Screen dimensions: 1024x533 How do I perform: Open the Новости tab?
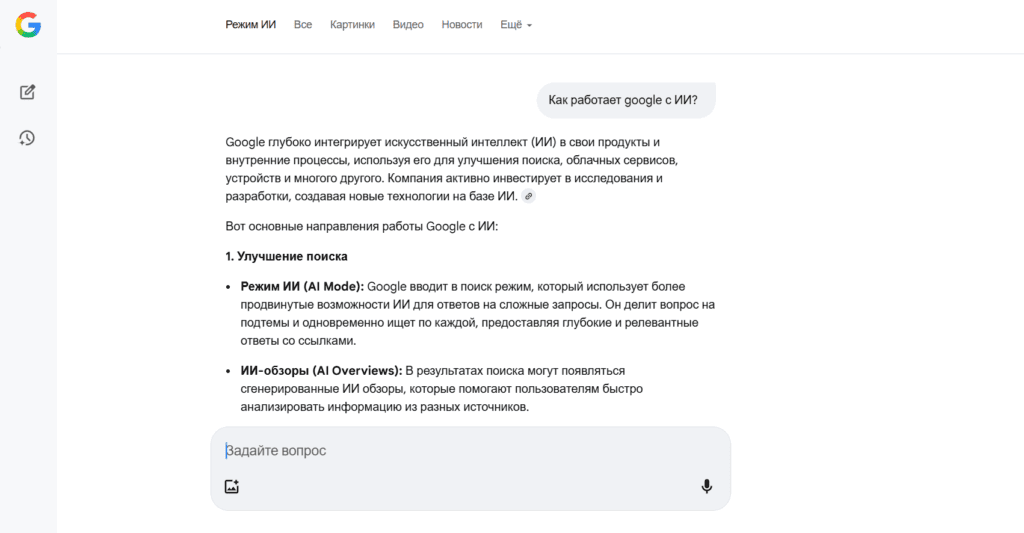[x=462, y=25]
